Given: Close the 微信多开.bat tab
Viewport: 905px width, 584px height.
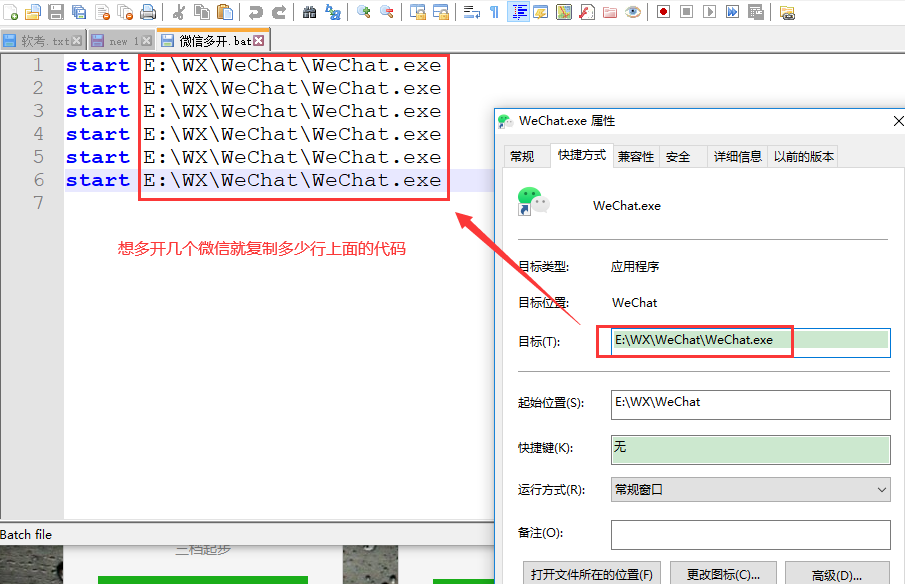Looking at the screenshot, I should pos(259,40).
